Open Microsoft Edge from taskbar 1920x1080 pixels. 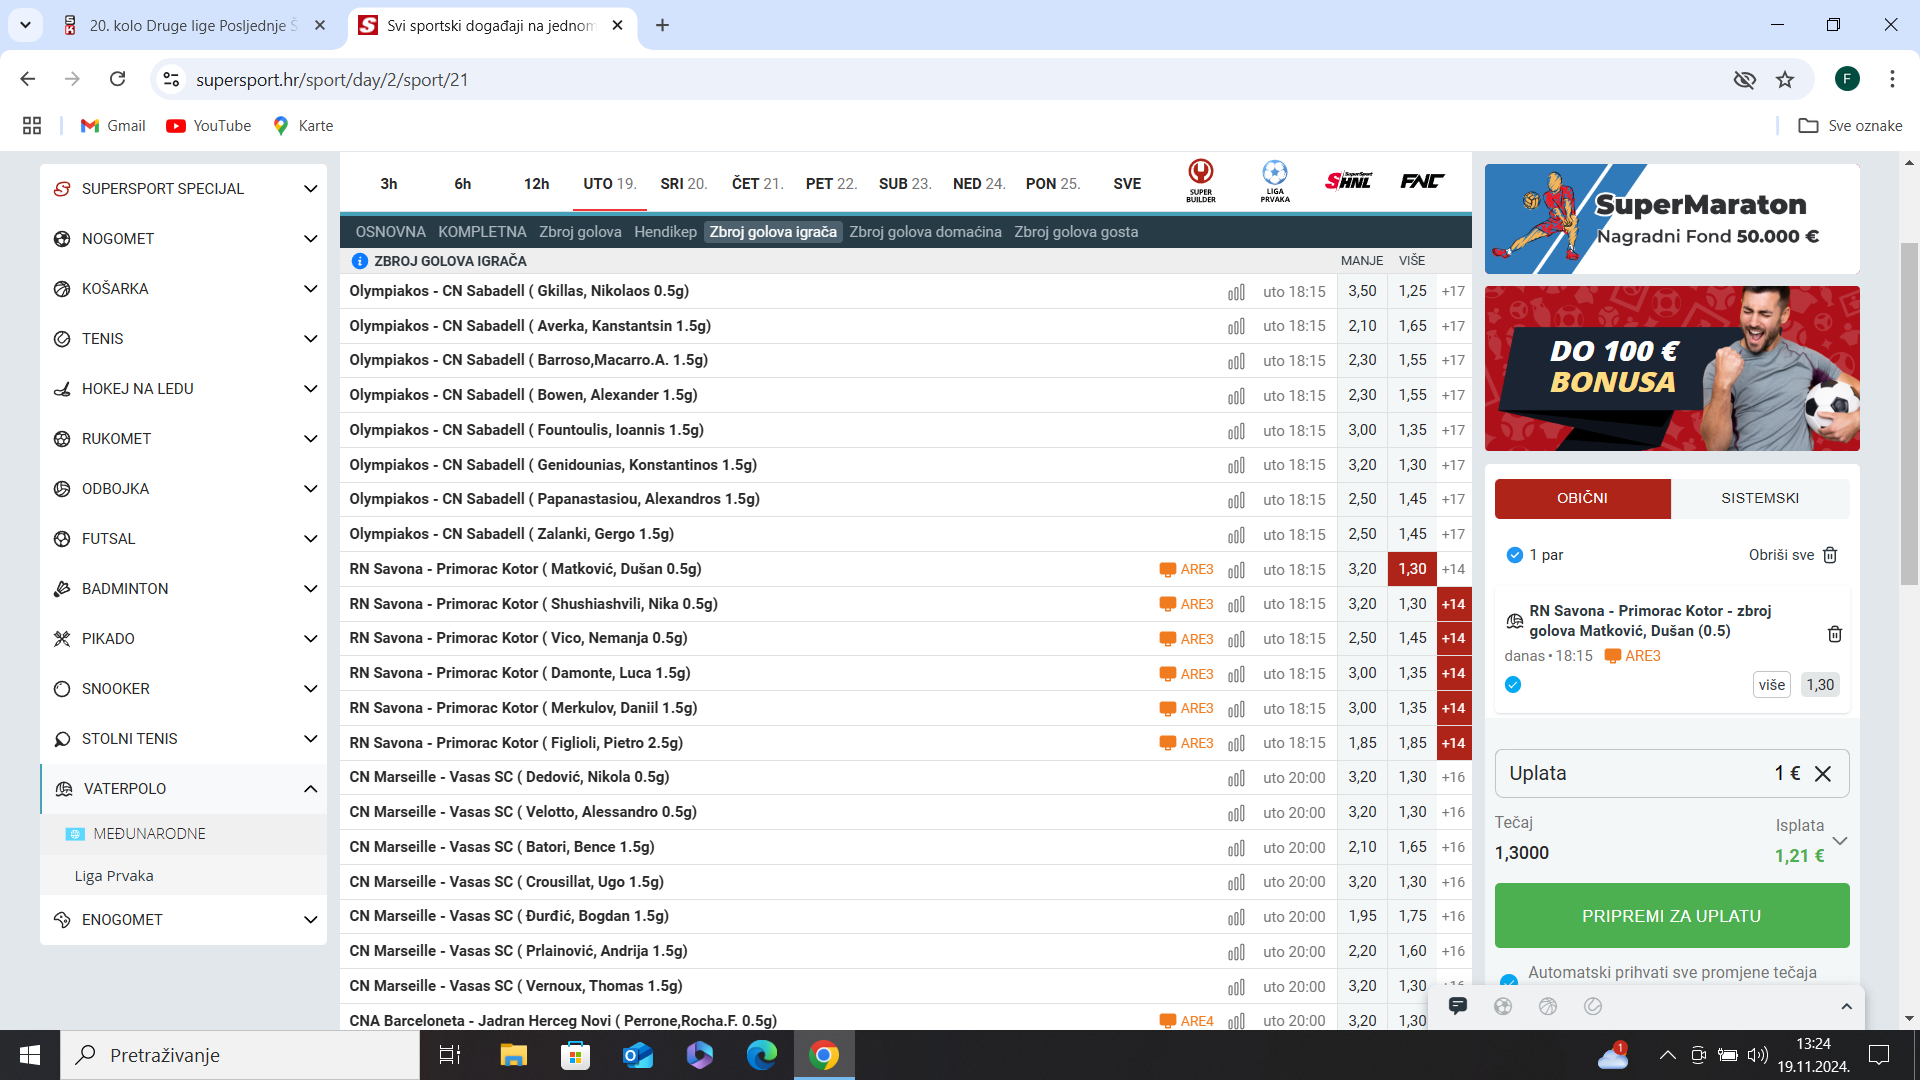click(762, 1055)
